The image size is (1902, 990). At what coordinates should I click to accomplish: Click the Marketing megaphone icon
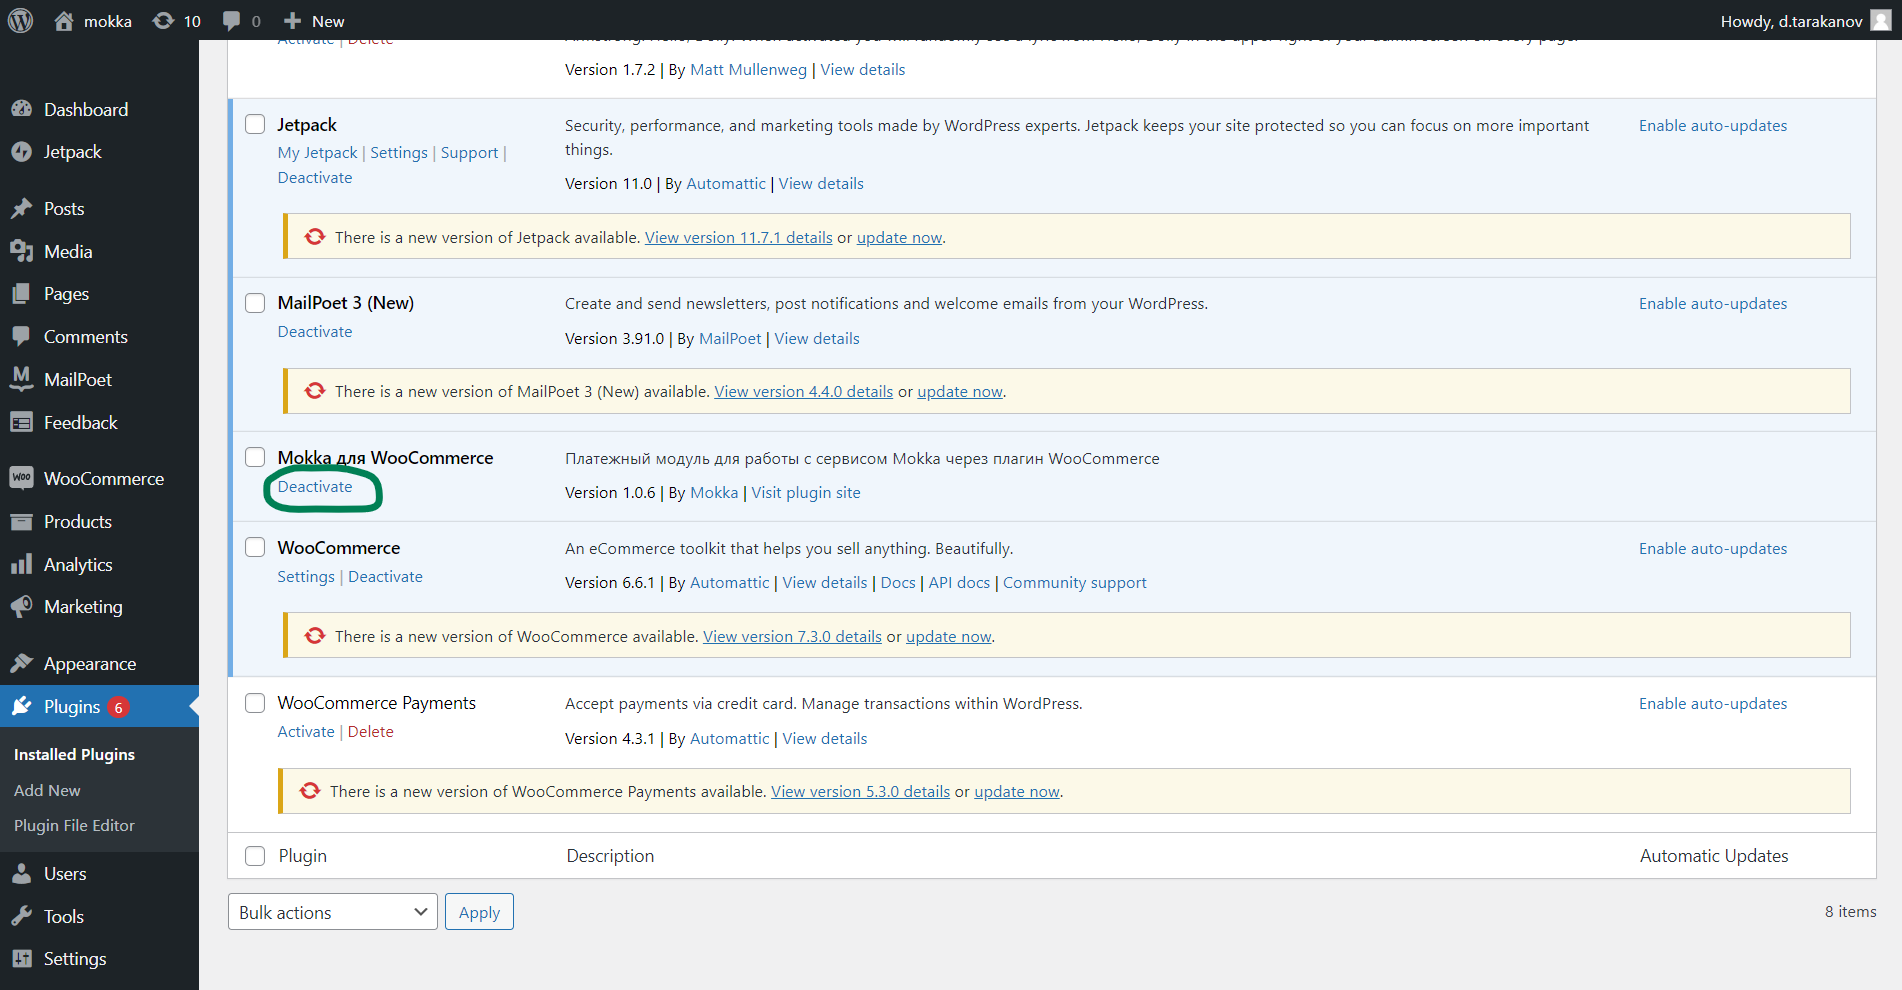pos(22,607)
